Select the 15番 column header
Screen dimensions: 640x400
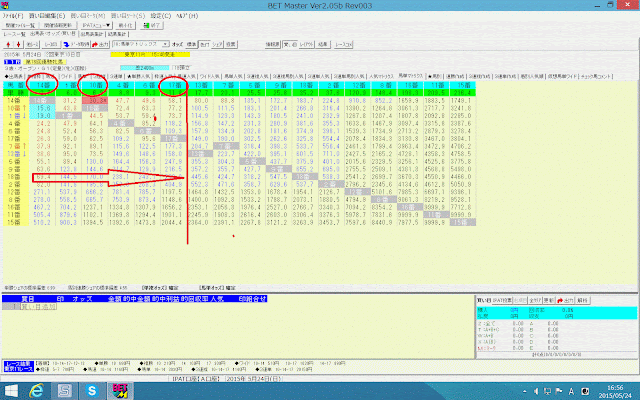[x=463, y=85]
